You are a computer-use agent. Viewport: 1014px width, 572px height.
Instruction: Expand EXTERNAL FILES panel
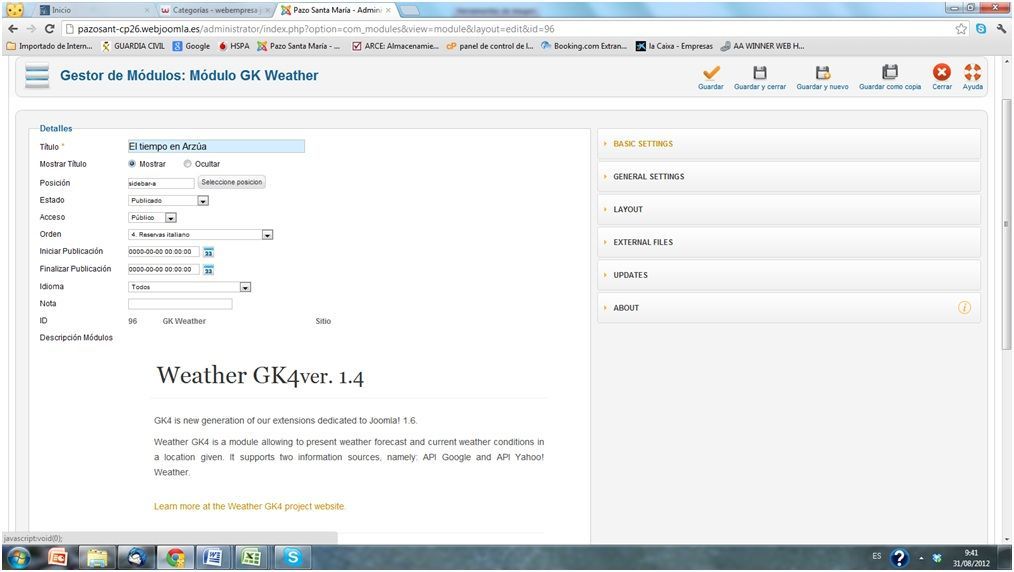pyautogui.click(x=789, y=242)
